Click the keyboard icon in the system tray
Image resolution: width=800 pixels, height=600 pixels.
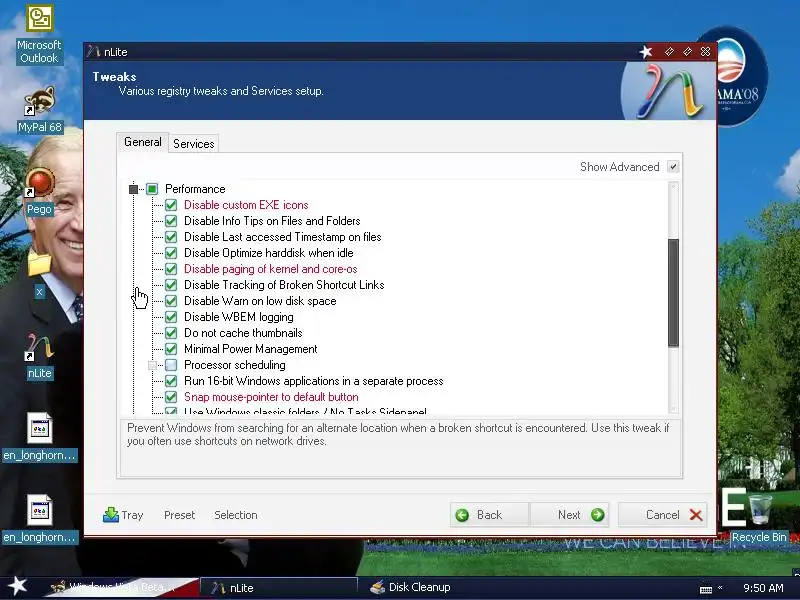706,589
